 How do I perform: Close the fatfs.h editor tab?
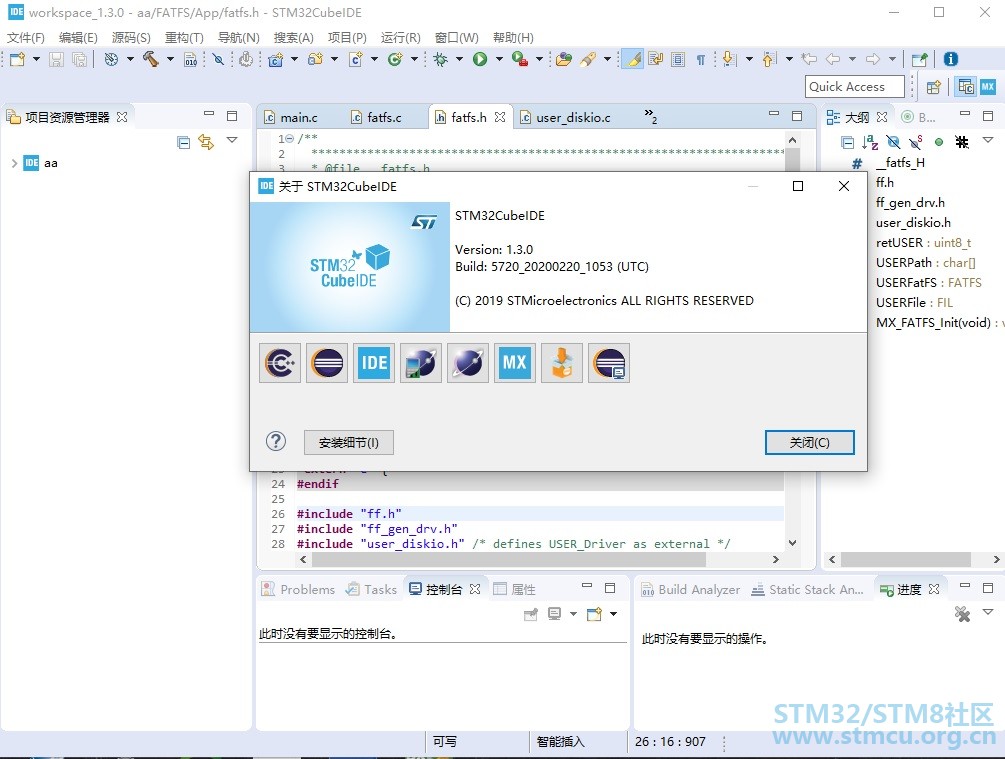click(500, 117)
